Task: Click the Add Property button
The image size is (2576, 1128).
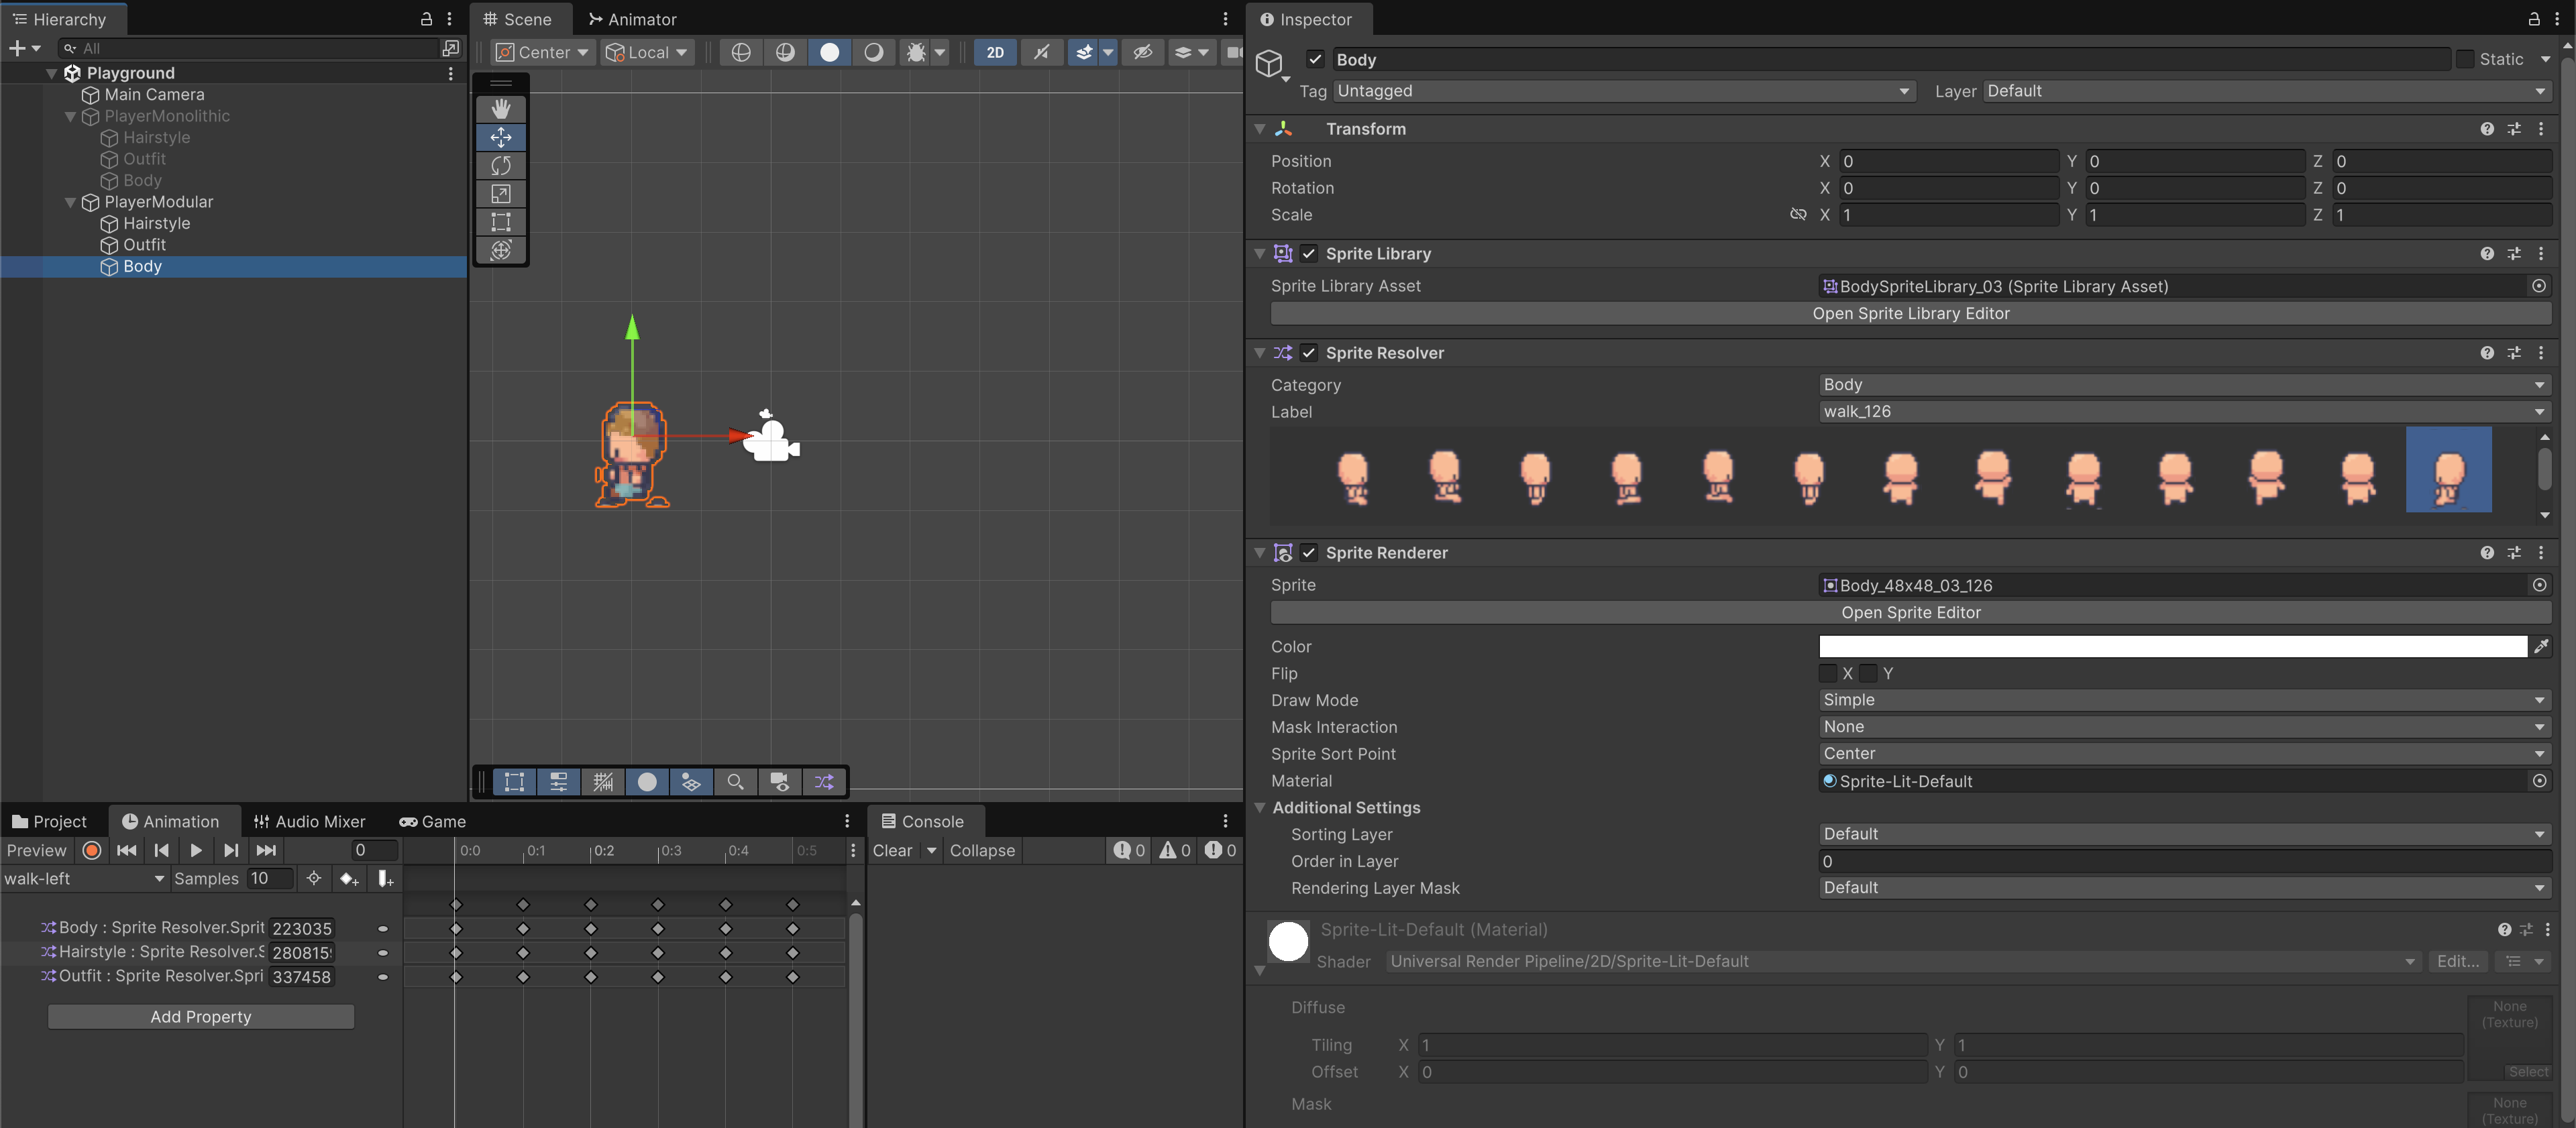Action: (x=201, y=1016)
